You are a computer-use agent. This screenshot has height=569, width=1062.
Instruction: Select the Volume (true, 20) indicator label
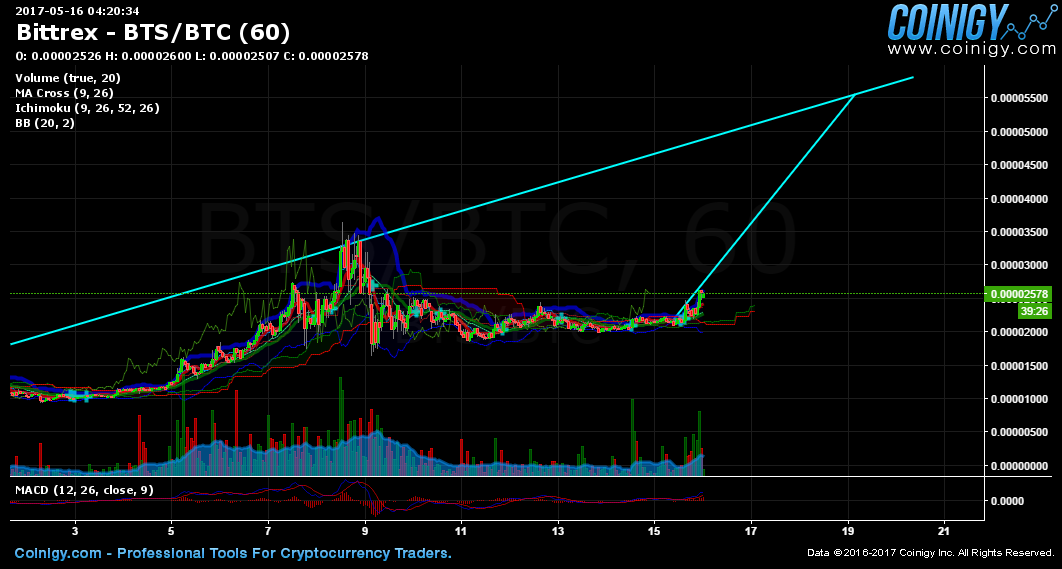pos(68,78)
